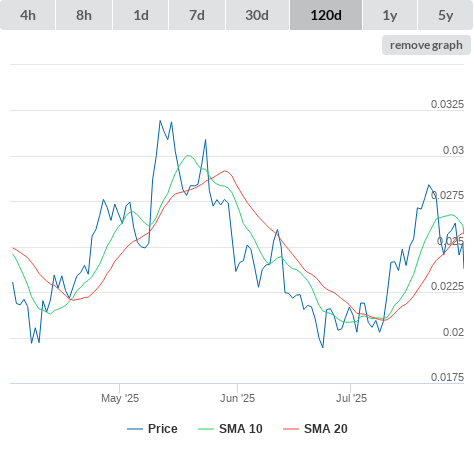Open the 5y time range

446,15
